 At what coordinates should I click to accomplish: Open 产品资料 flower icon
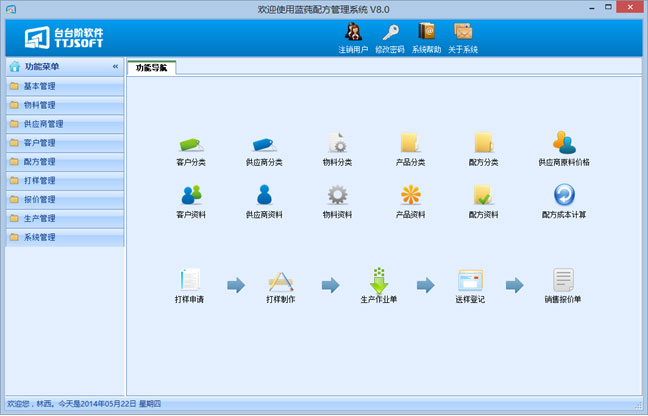pos(410,196)
